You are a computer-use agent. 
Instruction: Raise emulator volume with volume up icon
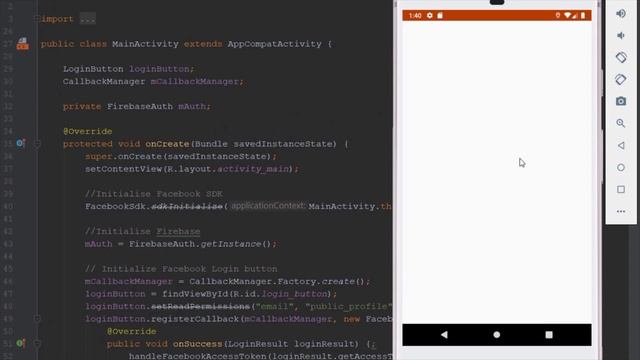coord(621,13)
